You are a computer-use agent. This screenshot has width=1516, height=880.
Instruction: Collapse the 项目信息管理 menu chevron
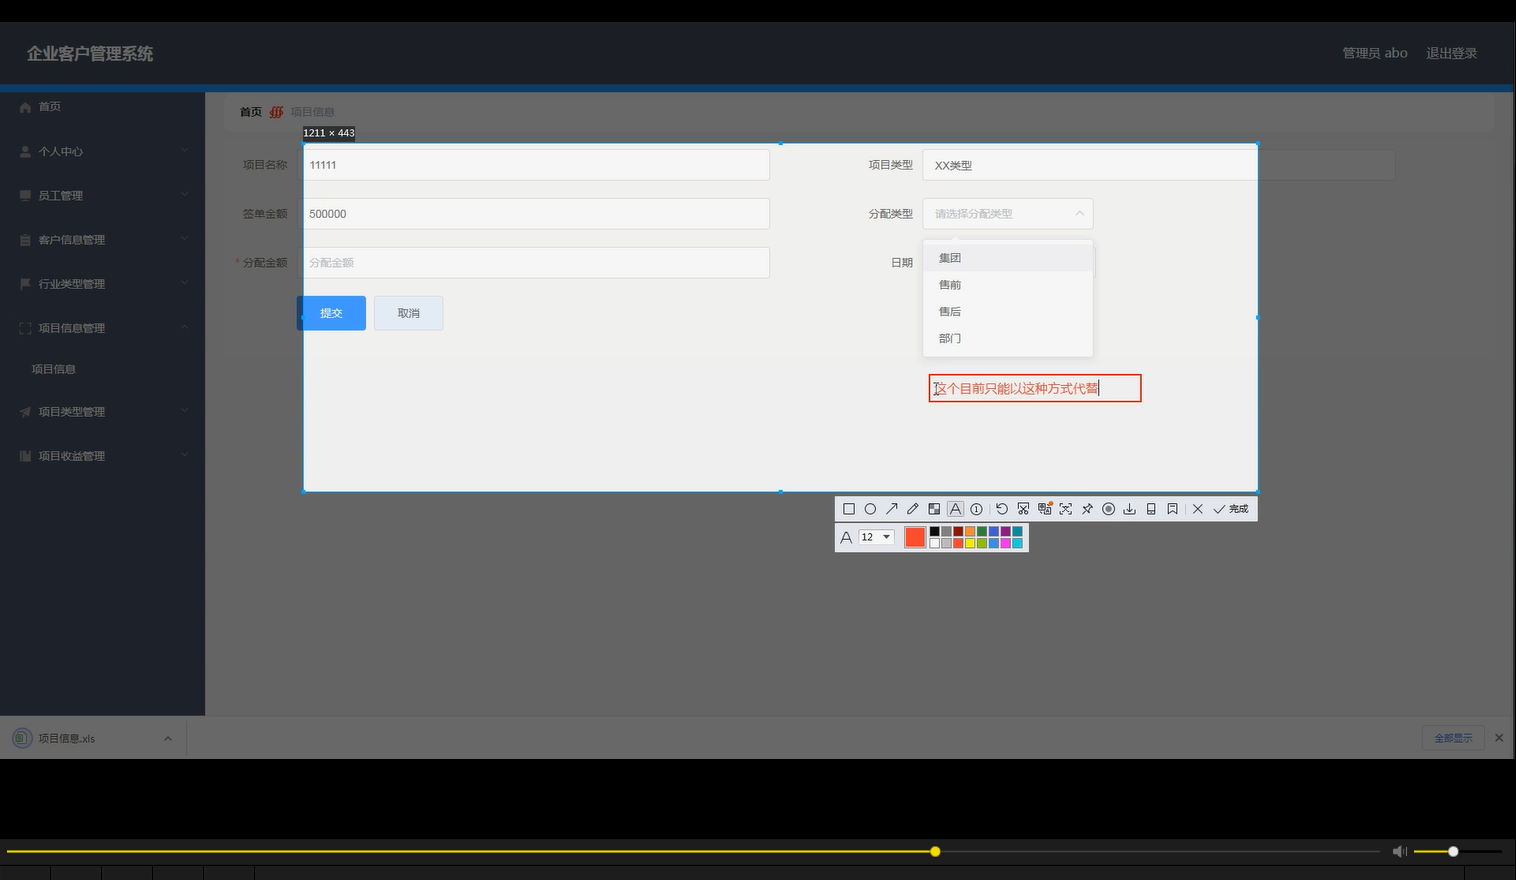[185, 327]
